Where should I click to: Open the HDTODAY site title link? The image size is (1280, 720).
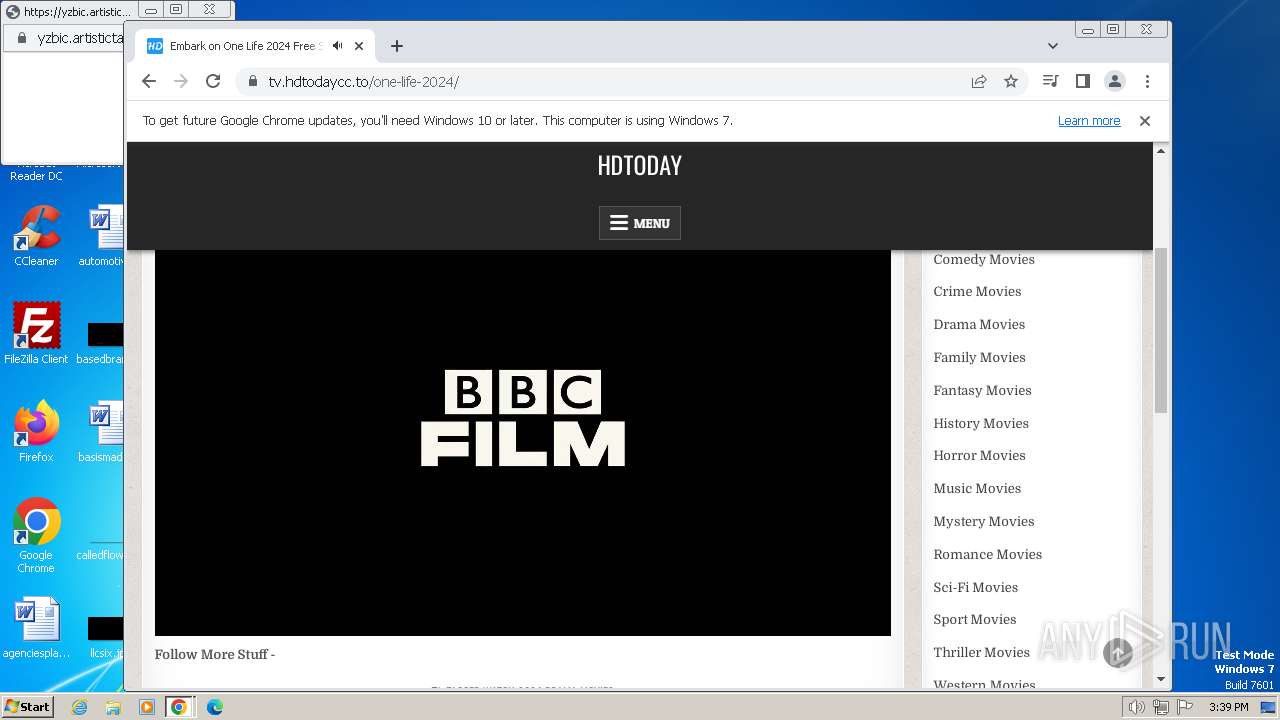coord(640,165)
